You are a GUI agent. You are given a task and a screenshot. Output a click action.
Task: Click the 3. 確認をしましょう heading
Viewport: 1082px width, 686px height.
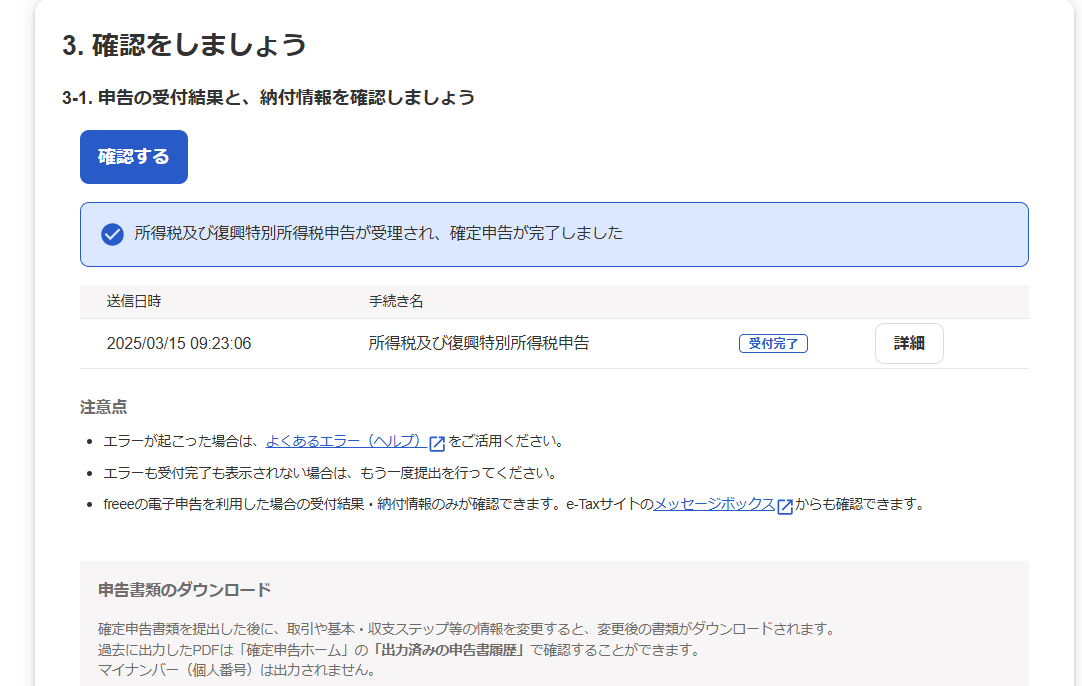[184, 45]
